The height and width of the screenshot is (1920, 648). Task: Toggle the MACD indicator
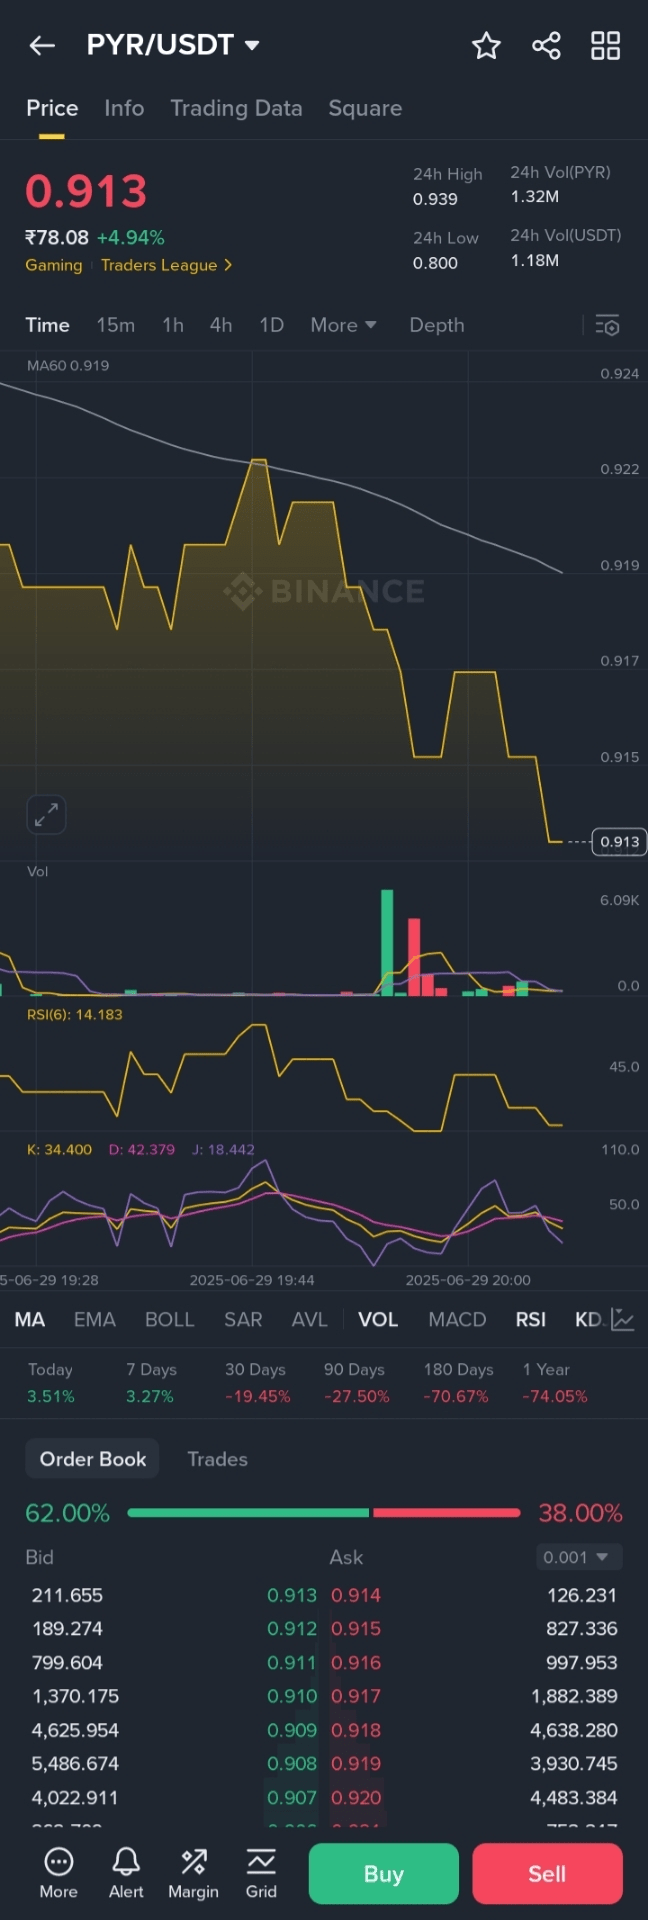(457, 1319)
